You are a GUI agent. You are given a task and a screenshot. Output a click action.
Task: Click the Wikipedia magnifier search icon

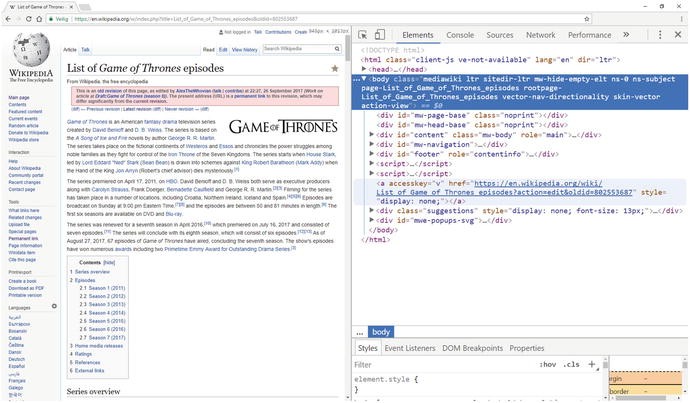(x=337, y=49)
